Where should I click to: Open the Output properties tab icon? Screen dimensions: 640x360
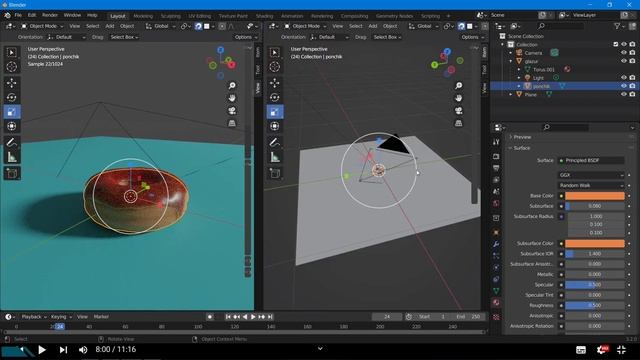click(x=496, y=168)
